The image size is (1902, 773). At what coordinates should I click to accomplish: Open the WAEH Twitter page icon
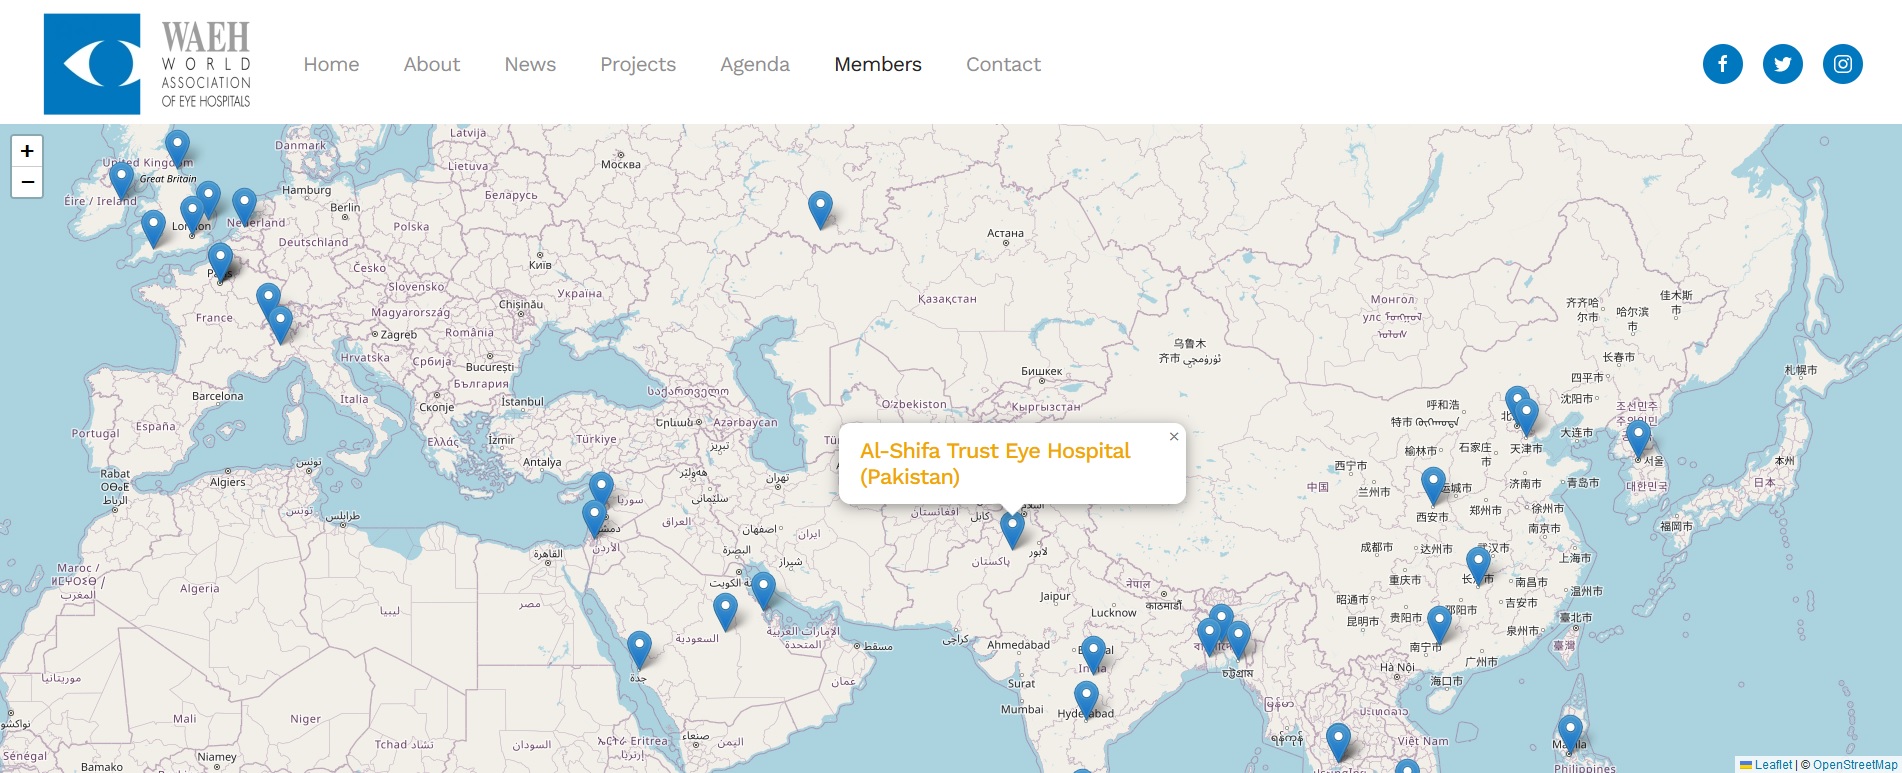1782,64
